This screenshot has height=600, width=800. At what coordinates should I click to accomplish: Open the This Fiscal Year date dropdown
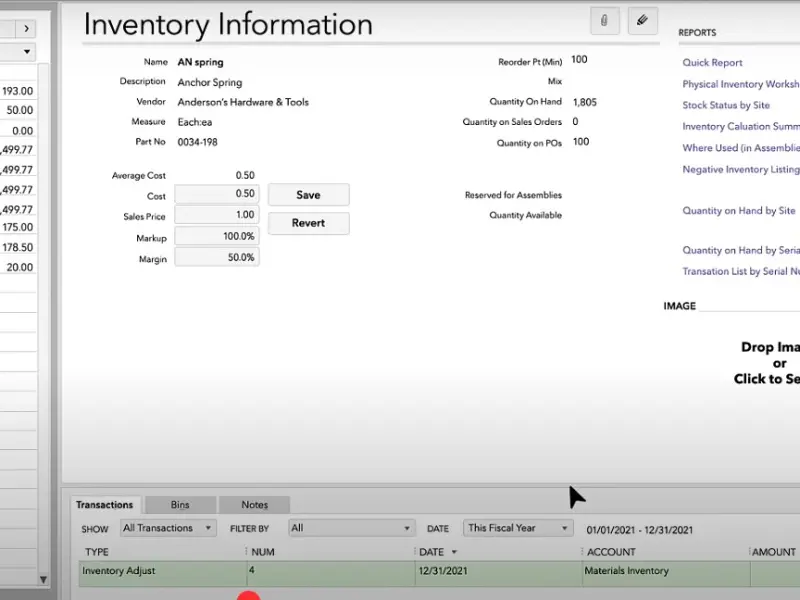(x=517, y=528)
